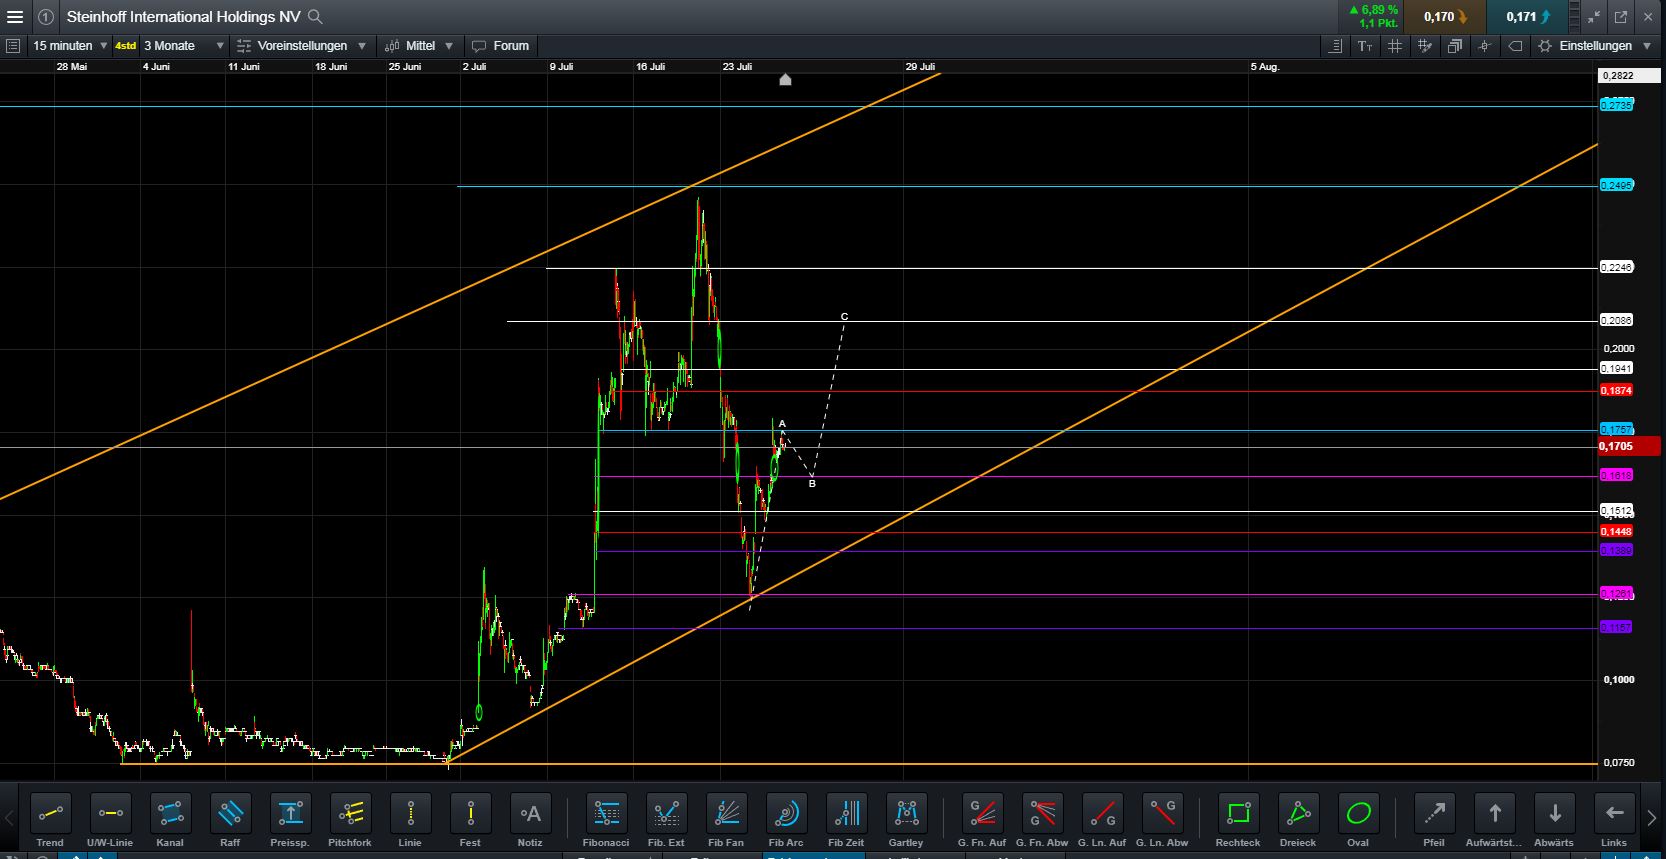Toggle the grid lines icon

click(1394, 46)
